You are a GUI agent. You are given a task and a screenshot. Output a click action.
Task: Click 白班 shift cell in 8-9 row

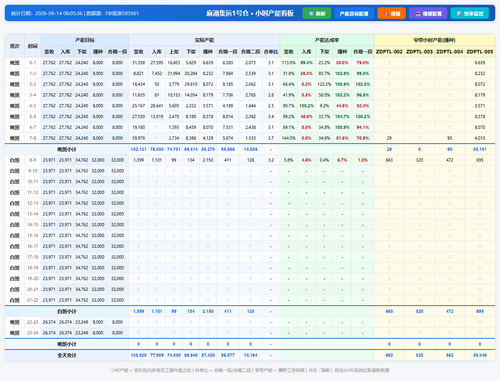point(15,160)
